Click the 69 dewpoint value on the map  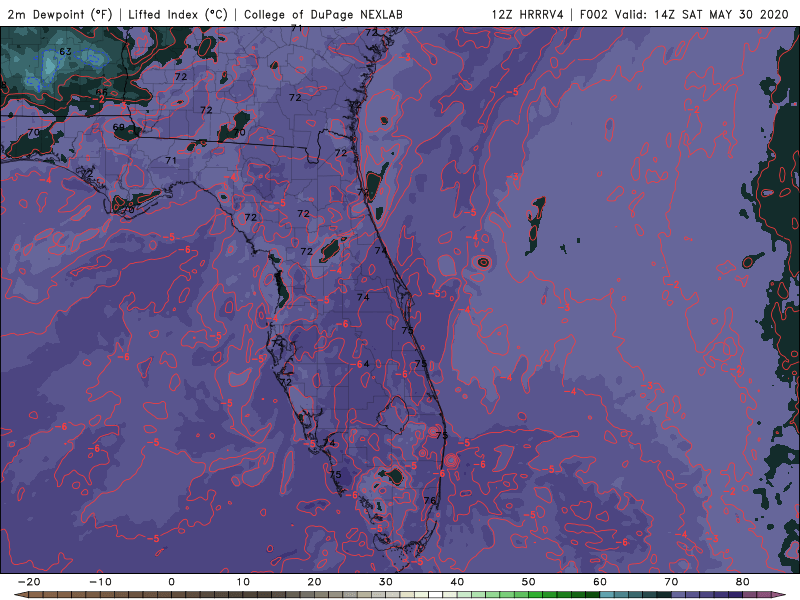pyautogui.click(x=118, y=127)
